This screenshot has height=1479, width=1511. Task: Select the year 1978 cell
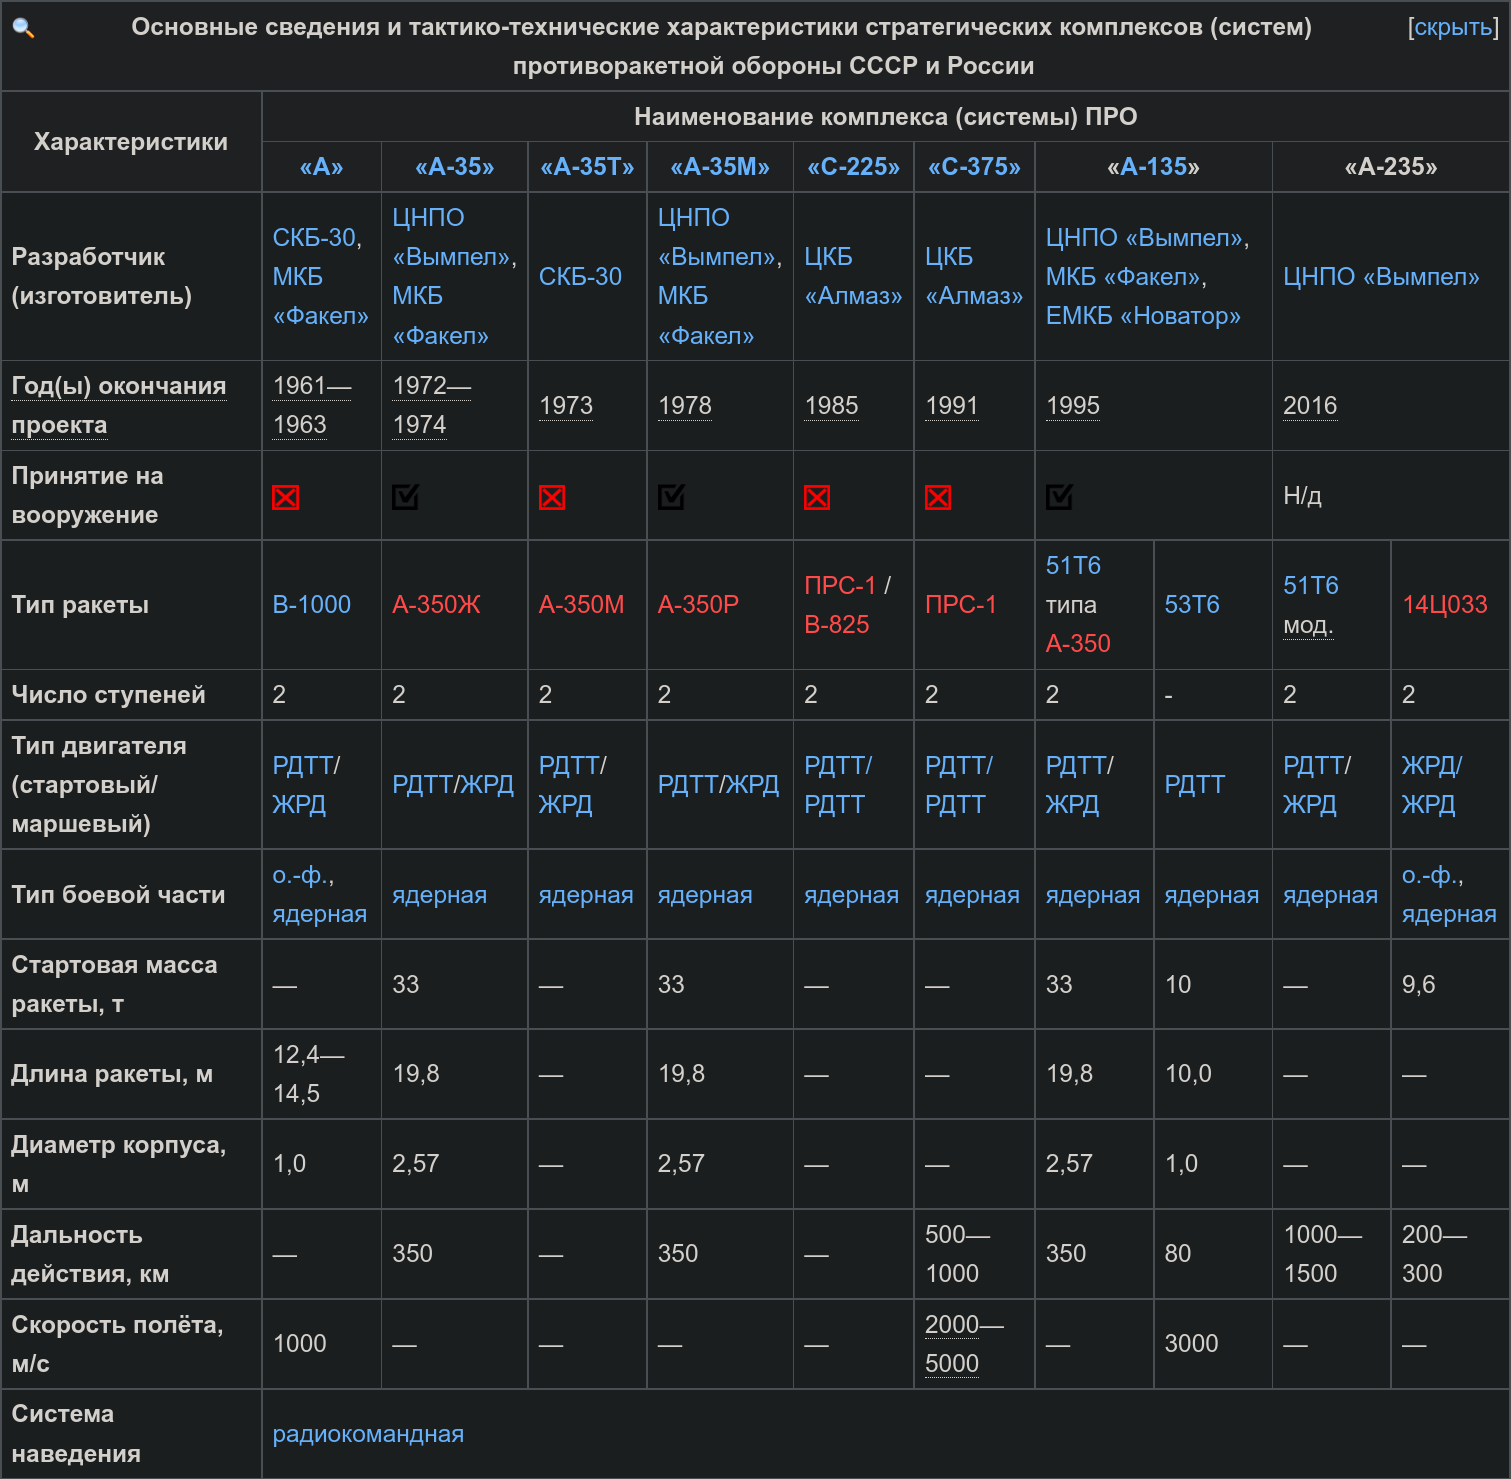[685, 406]
